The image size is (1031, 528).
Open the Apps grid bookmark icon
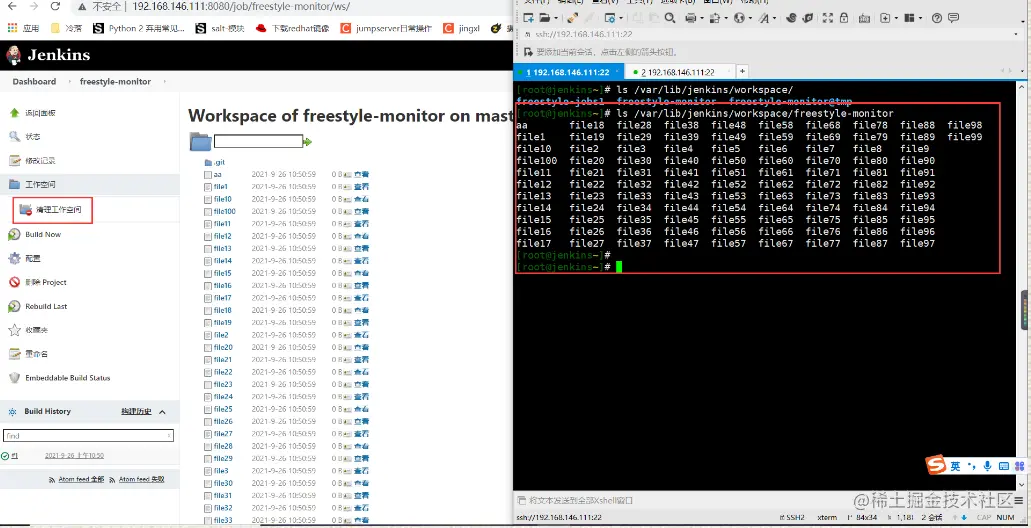pyautogui.click(x=11, y=28)
